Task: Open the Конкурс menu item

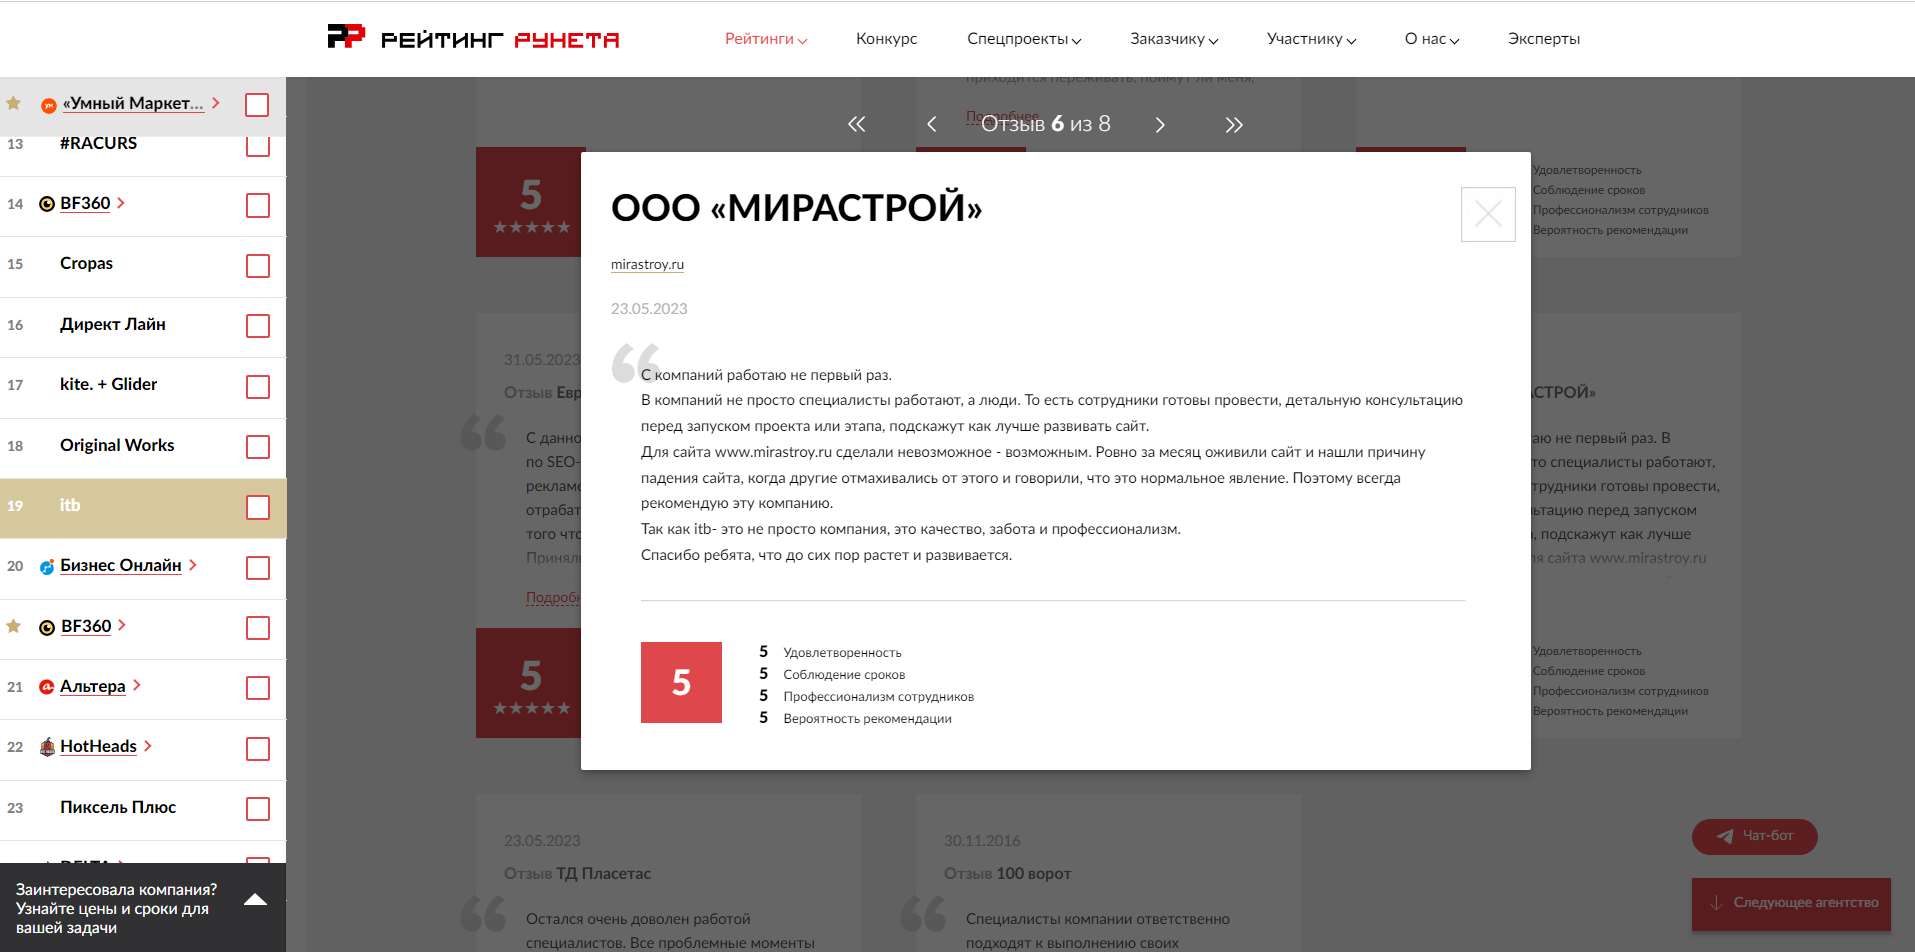Action: (886, 39)
